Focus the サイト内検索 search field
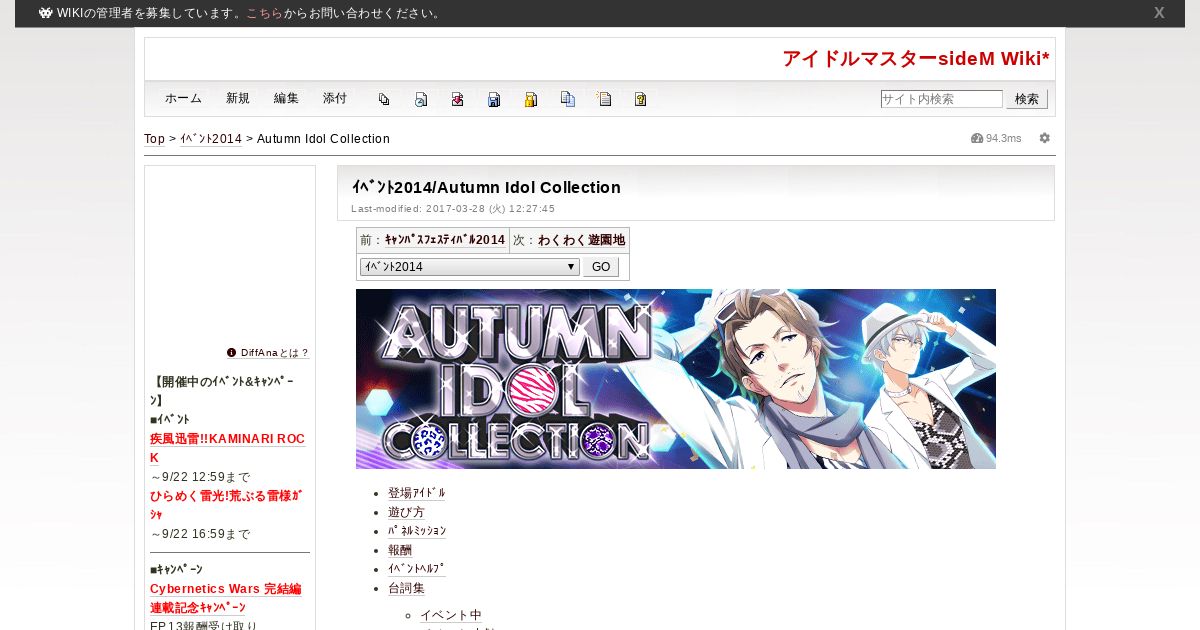The image size is (1200, 630). click(941, 99)
